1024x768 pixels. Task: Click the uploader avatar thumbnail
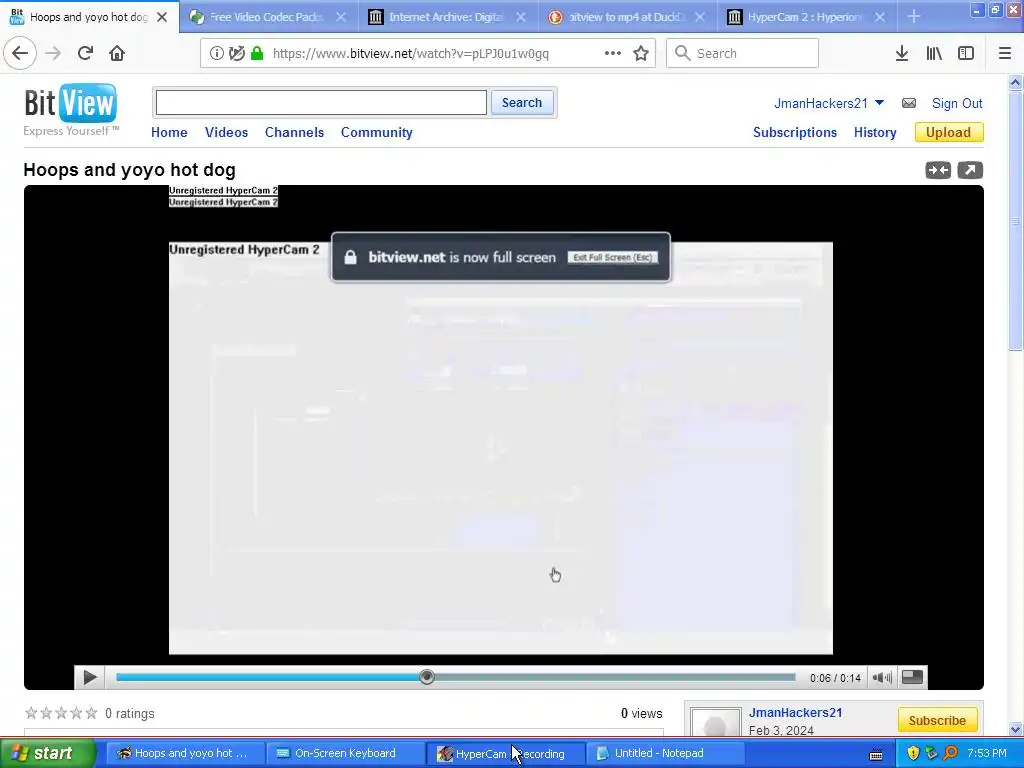(x=715, y=722)
